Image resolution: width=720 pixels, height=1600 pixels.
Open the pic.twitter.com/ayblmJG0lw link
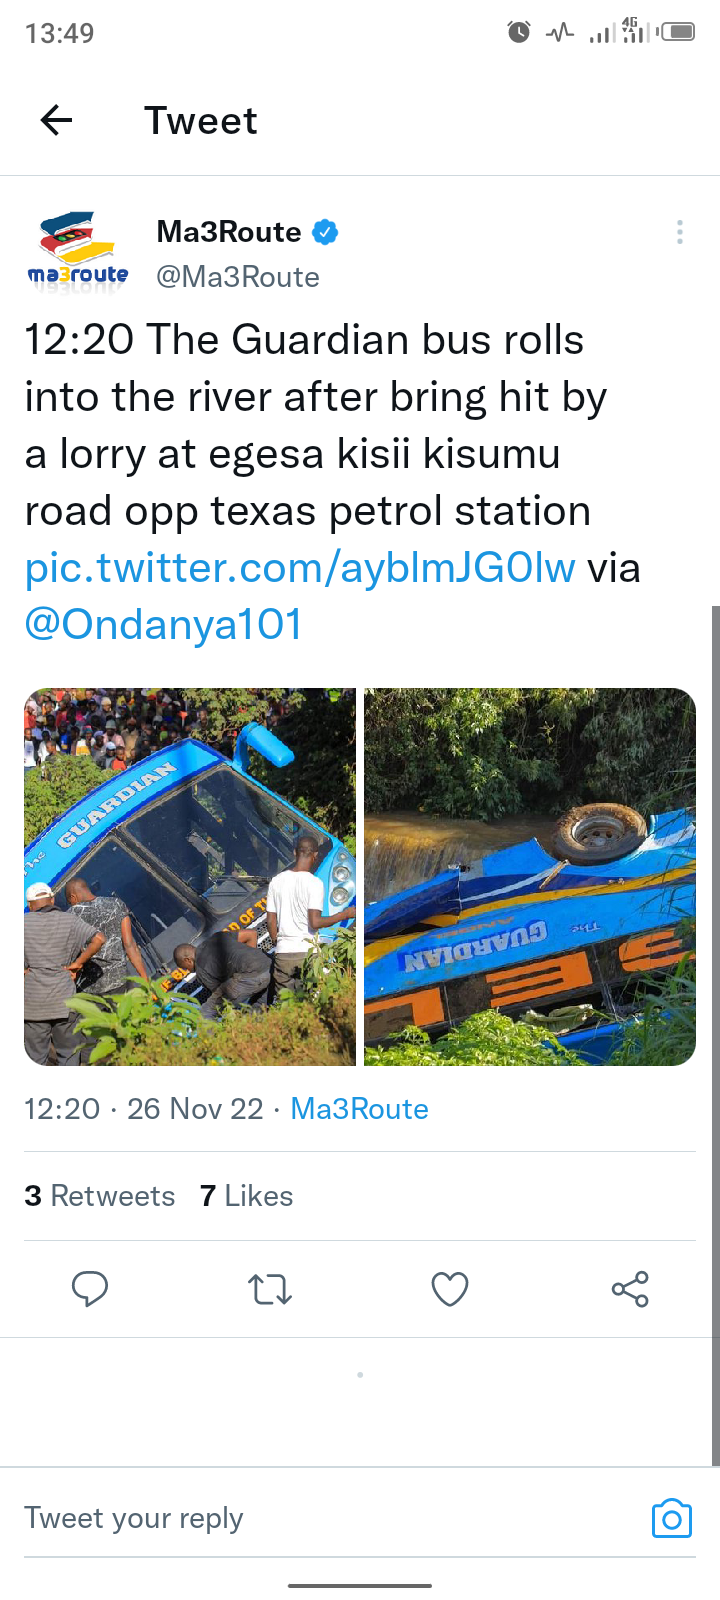pos(300,568)
